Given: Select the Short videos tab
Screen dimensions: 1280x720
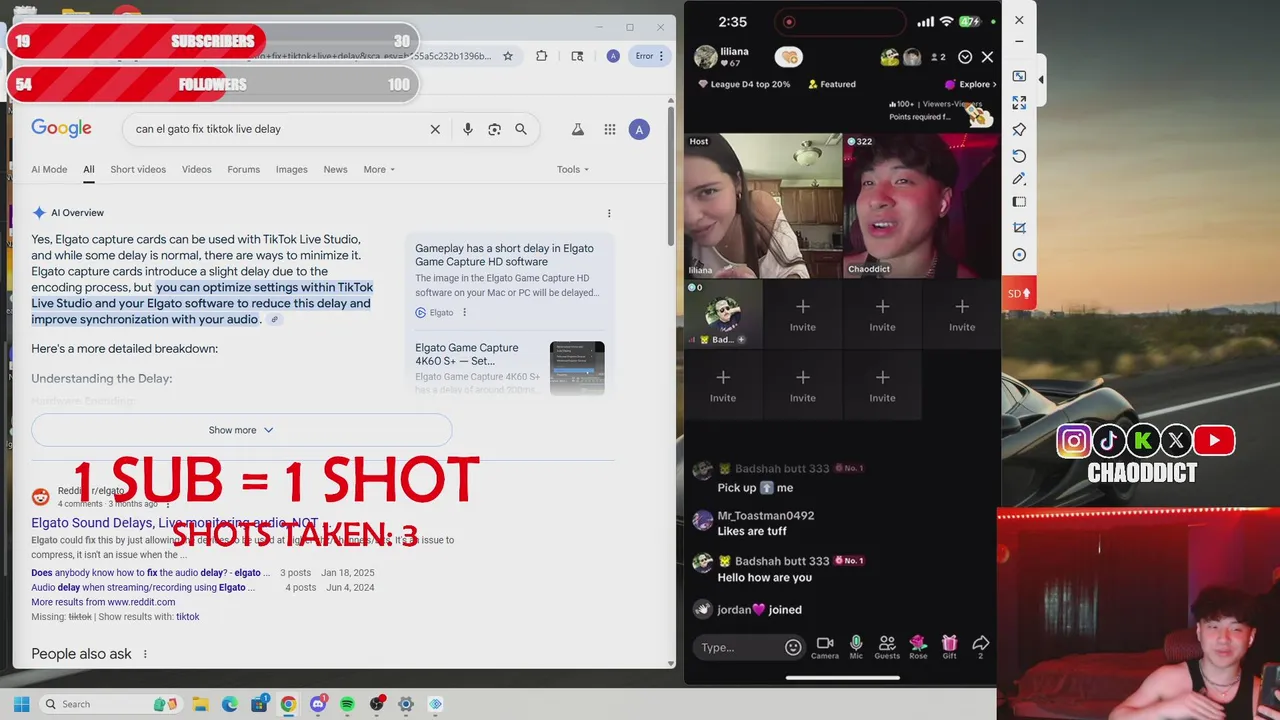Looking at the screenshot, I should coord(138,169).
